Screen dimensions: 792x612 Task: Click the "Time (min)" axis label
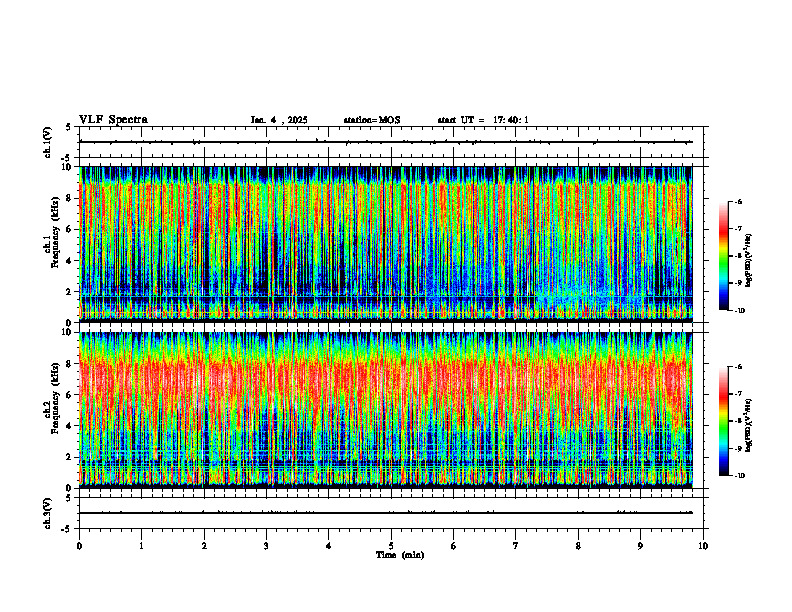pos(400,555)
